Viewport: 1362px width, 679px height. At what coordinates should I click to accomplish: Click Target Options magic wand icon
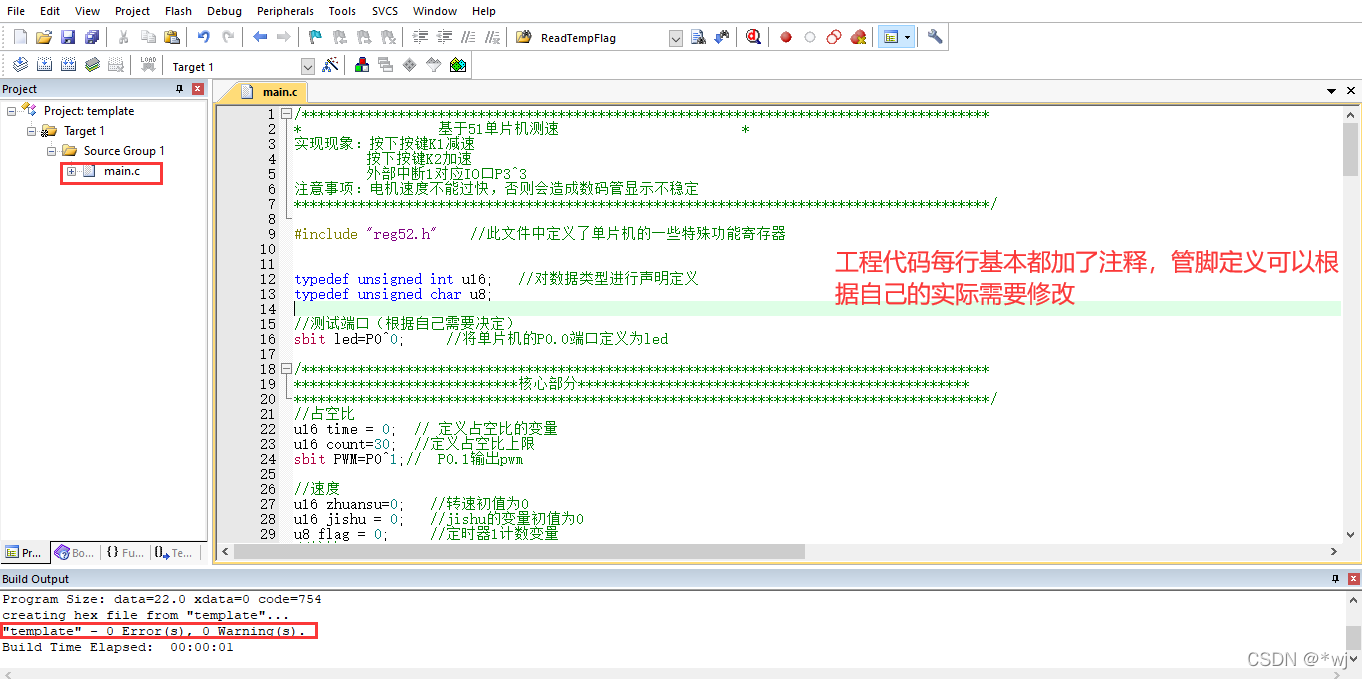pos(331,65)
